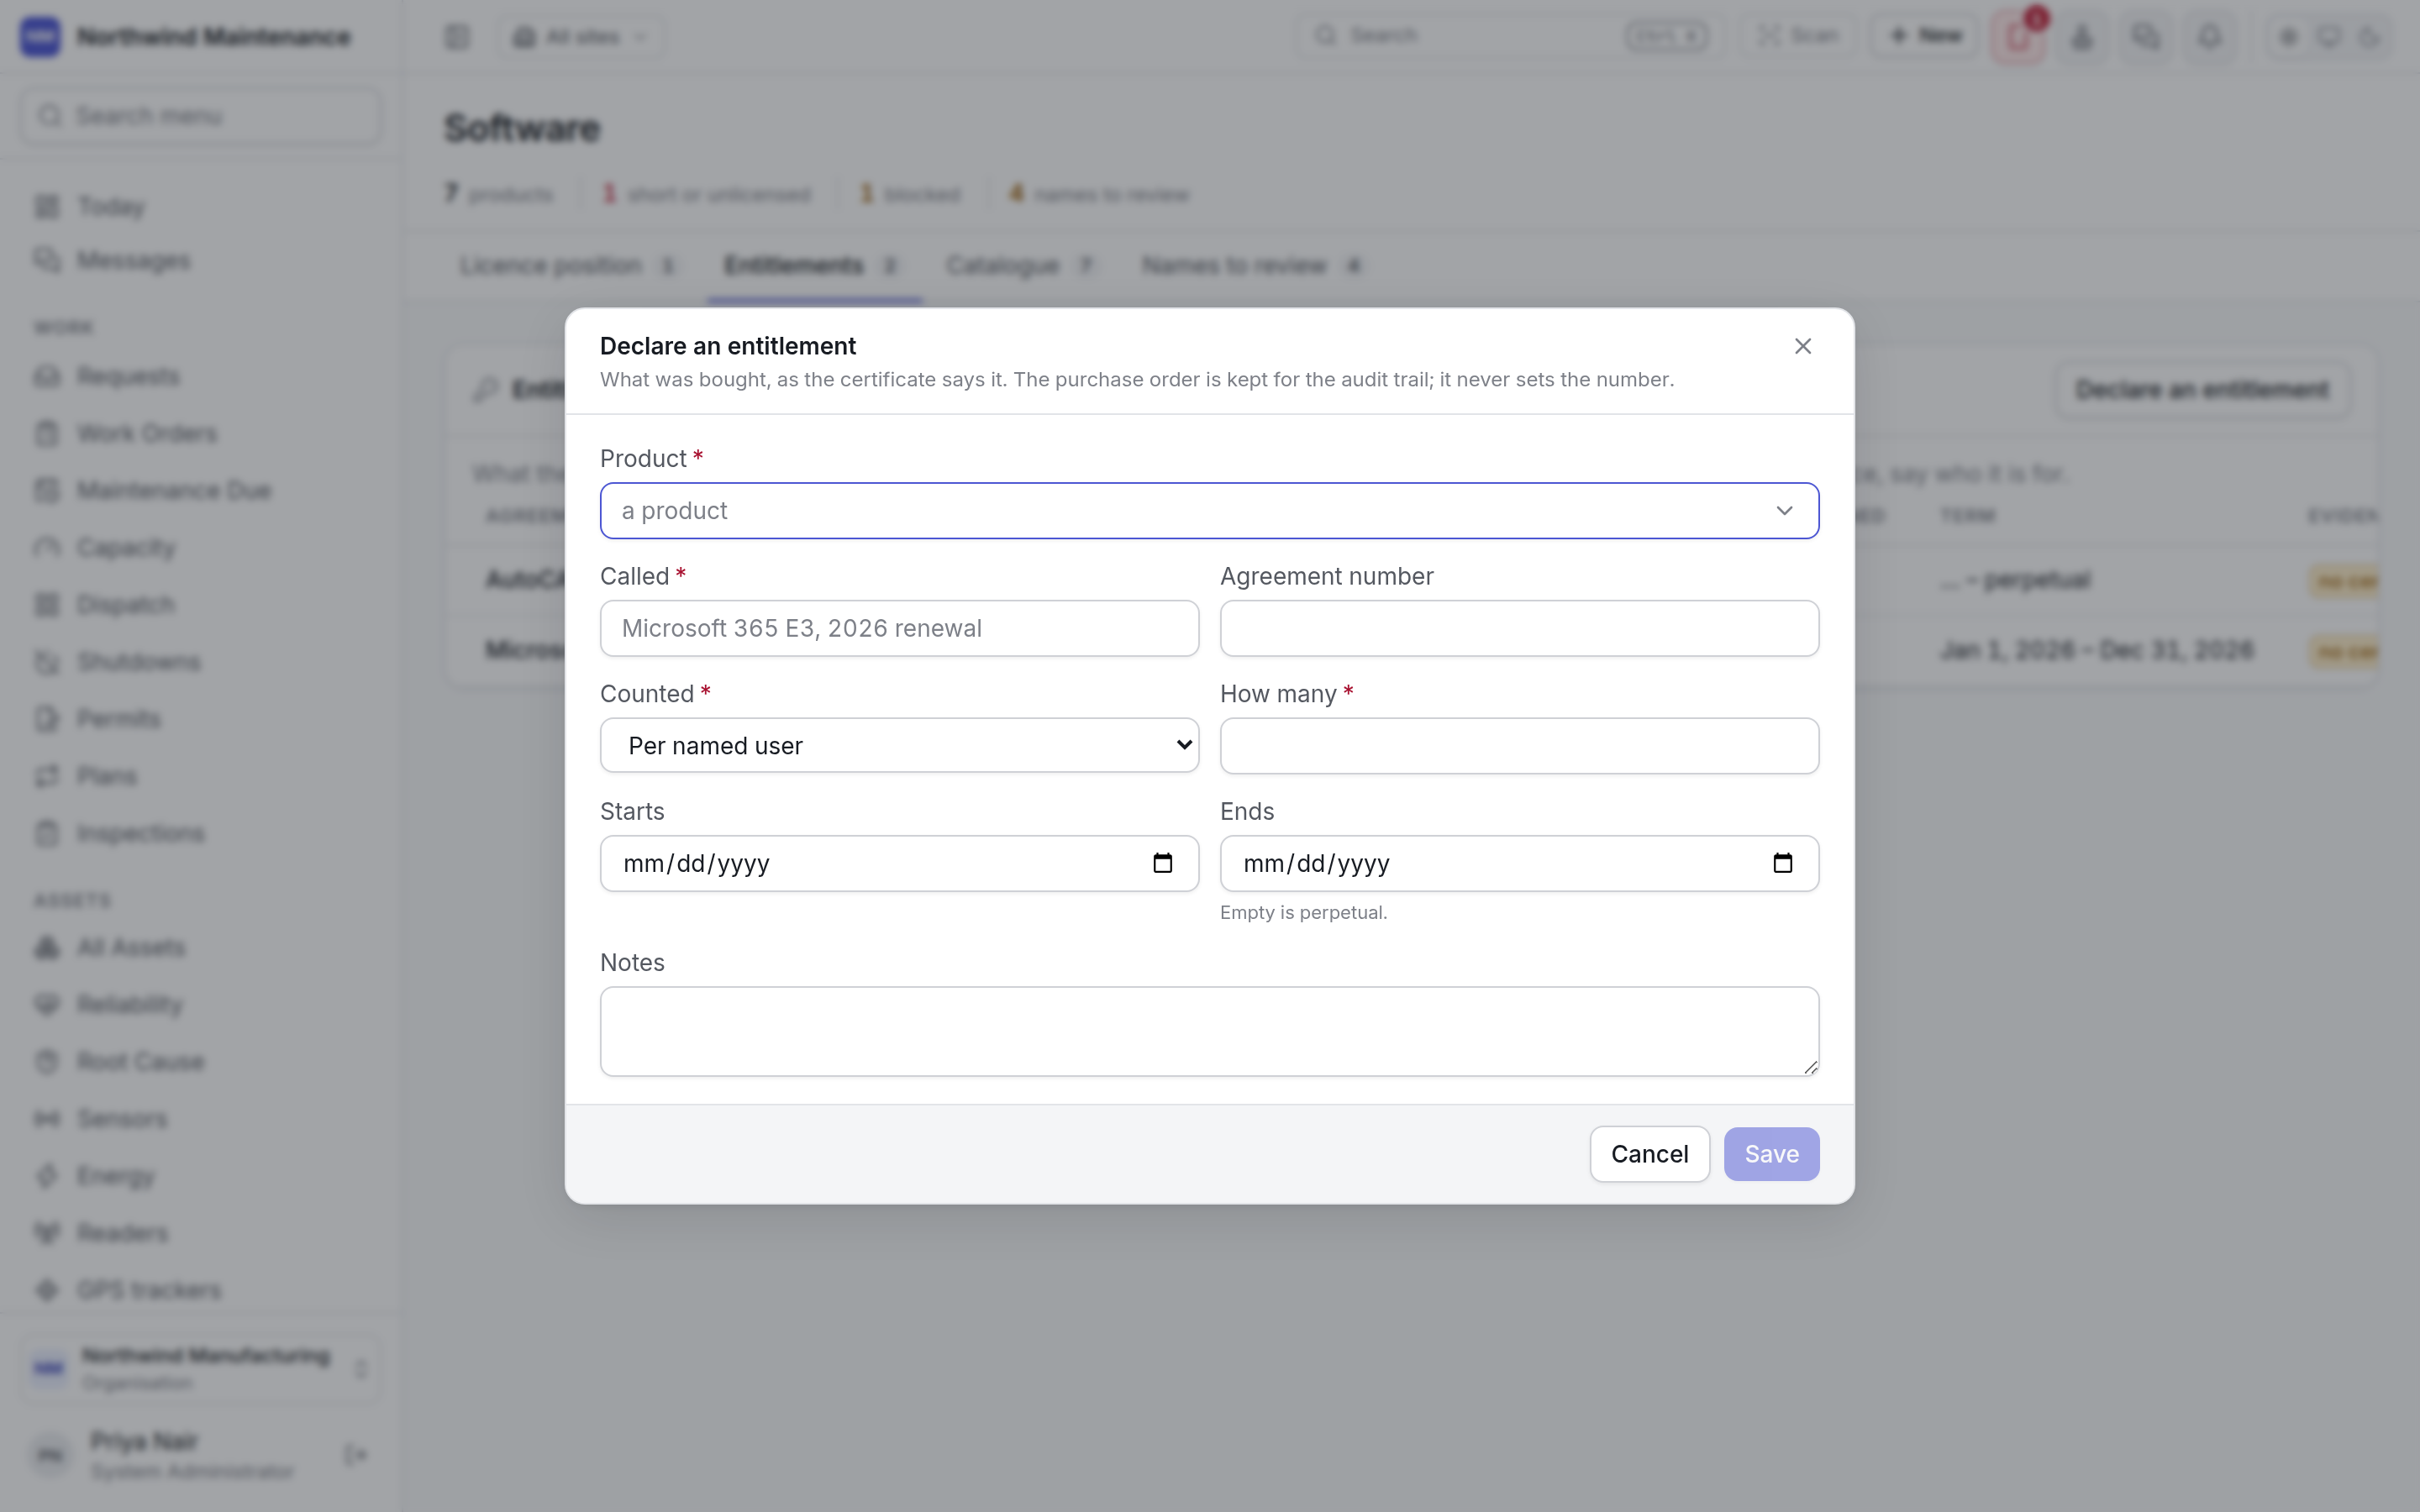Open Today in sidebar
This screenshot has height=1512, width=2420.
200,206
